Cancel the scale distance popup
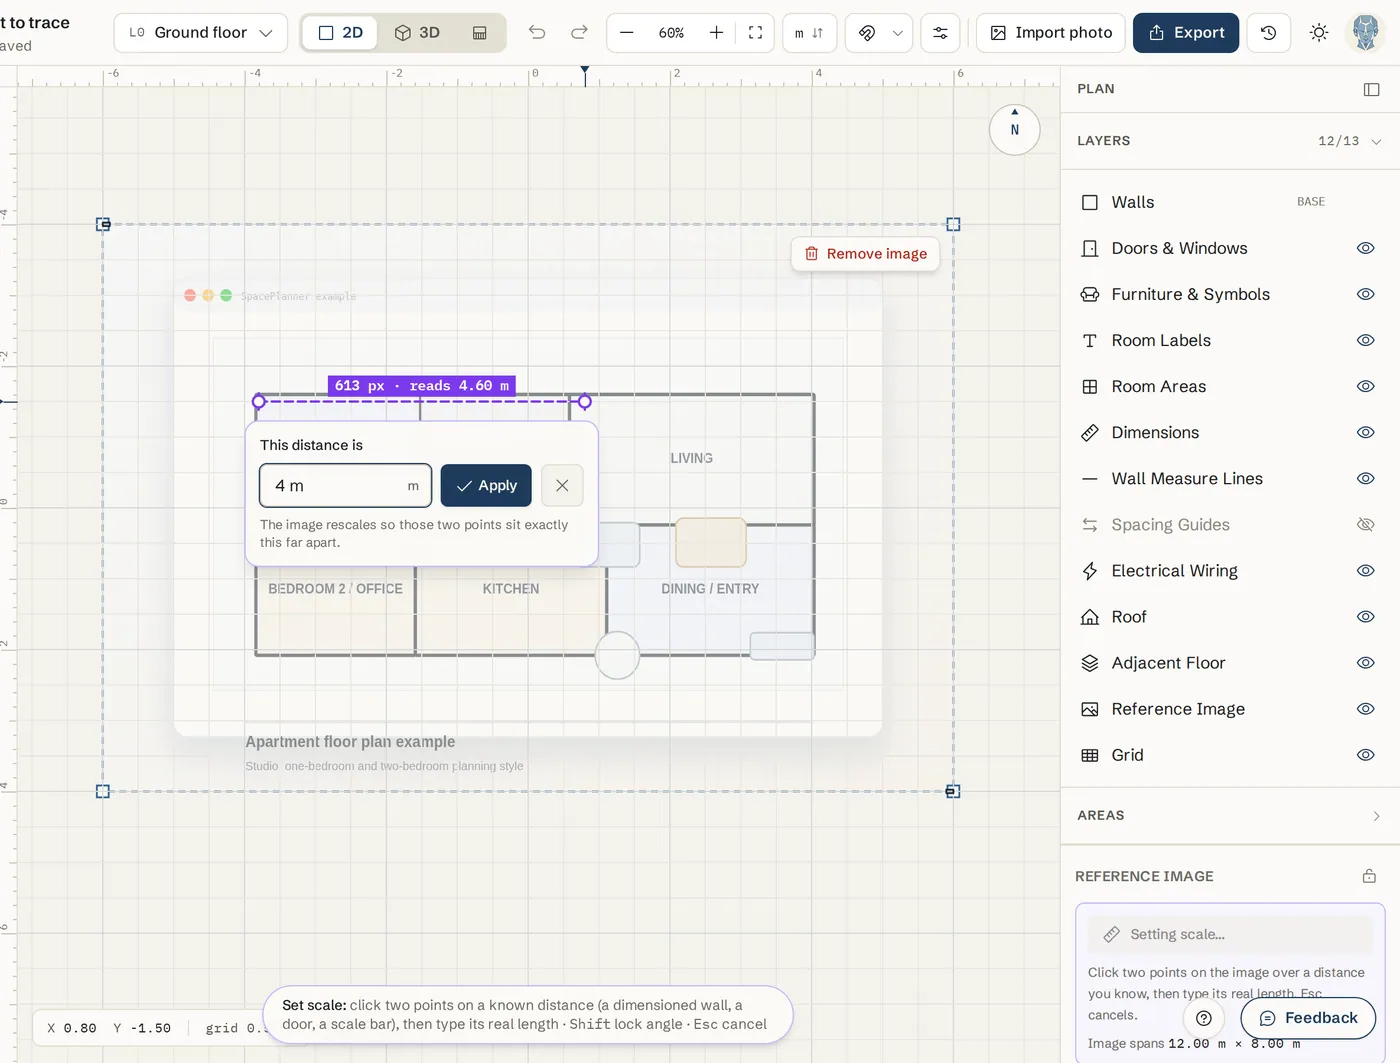The width and height of the screenshot is (1400, 1063). [562, 485]
